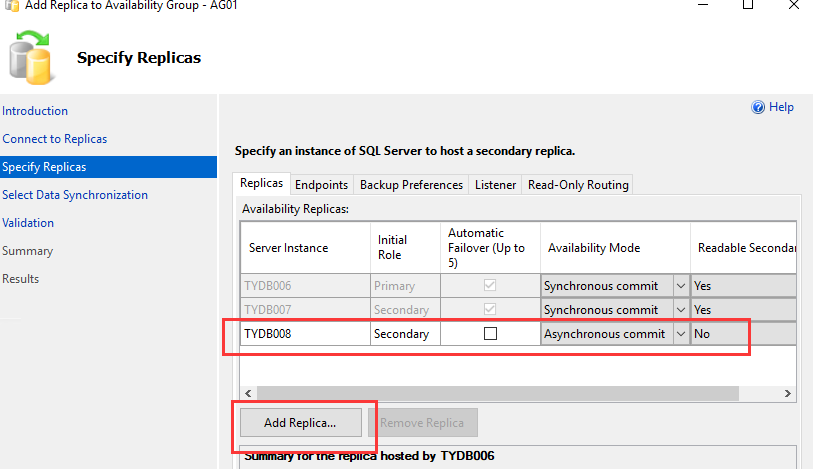Open Availability Mode dropdown for TYDB006
813x469 pixels.
tap(681, 286)
